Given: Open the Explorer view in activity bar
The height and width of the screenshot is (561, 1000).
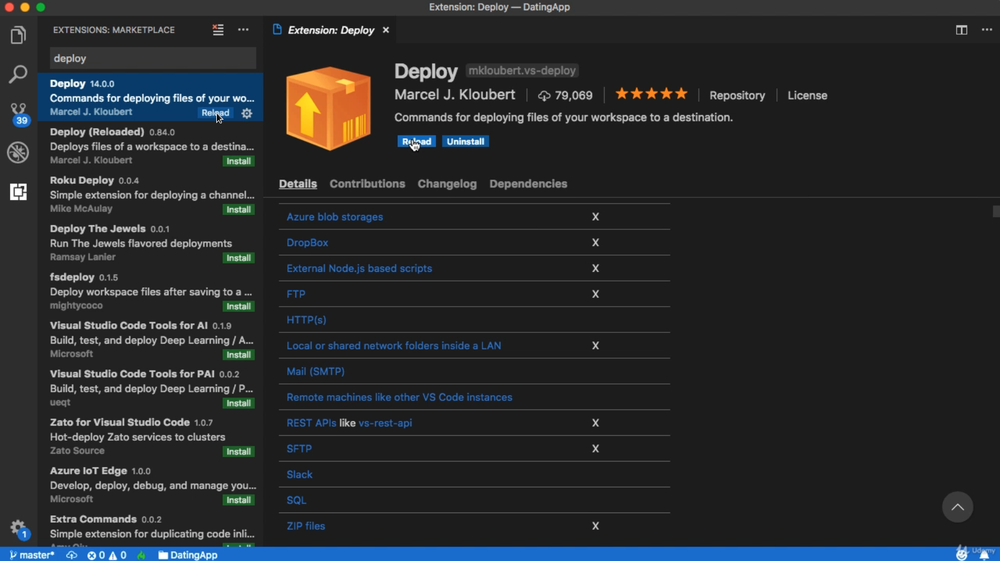Looking at the screenshot, I should [18, 36].
